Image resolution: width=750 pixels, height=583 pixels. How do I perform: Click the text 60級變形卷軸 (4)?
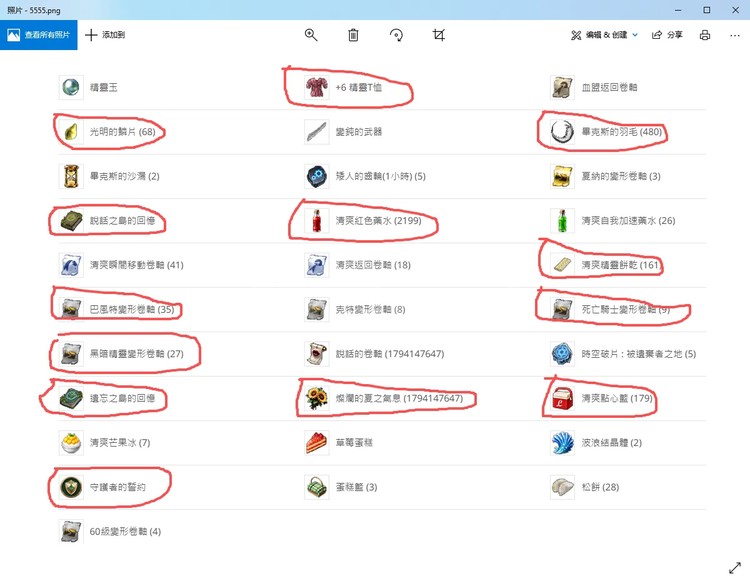[x=125, y=531]
